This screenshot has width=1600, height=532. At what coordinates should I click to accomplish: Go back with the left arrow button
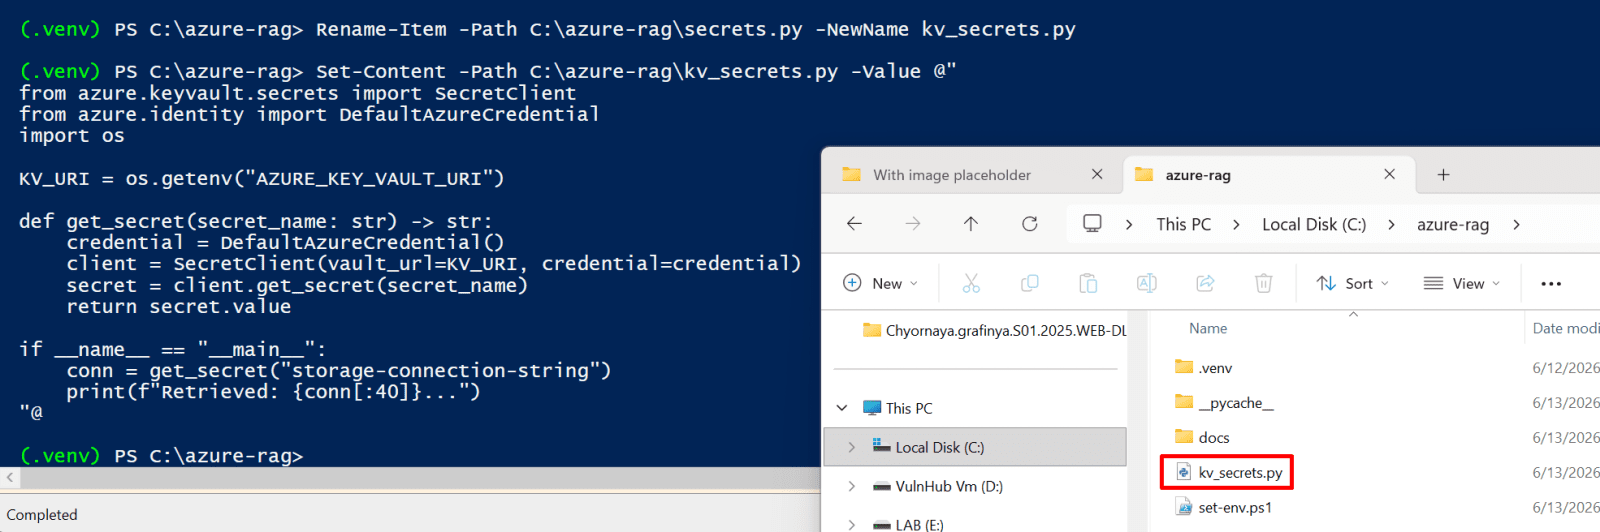click(x=854, y=224)
